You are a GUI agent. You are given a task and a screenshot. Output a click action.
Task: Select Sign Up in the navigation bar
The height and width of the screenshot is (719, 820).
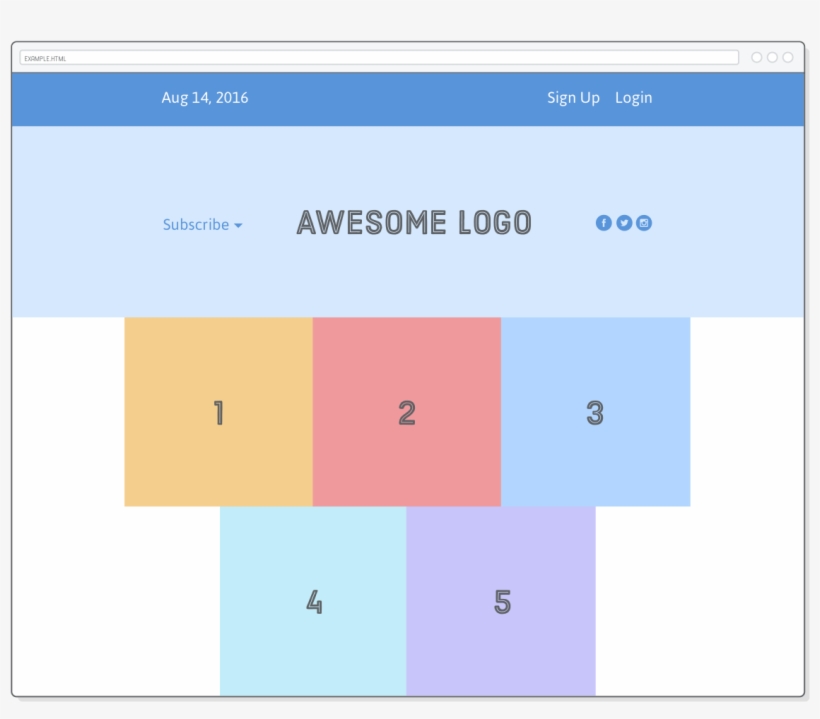coord(572,98)
